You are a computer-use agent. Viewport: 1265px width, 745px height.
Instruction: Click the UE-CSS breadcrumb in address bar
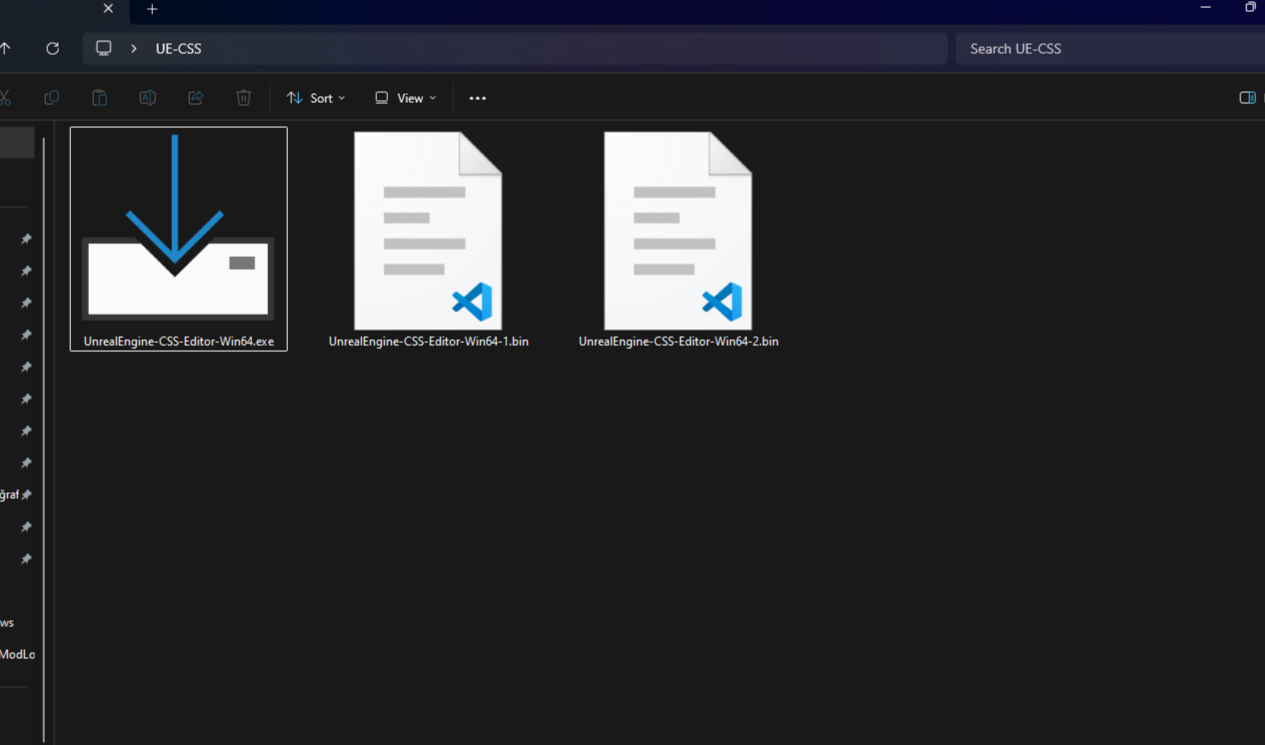point(179,48)
